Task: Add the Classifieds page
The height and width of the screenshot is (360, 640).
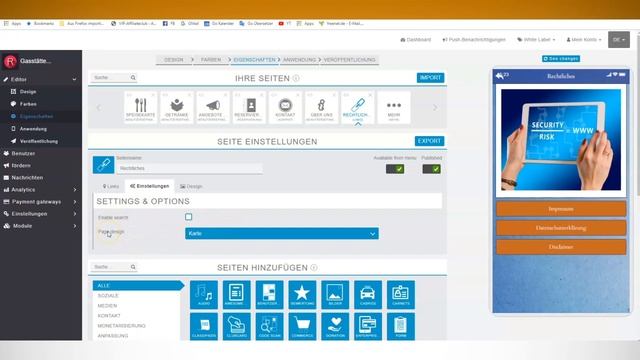Action: [204, 326]
